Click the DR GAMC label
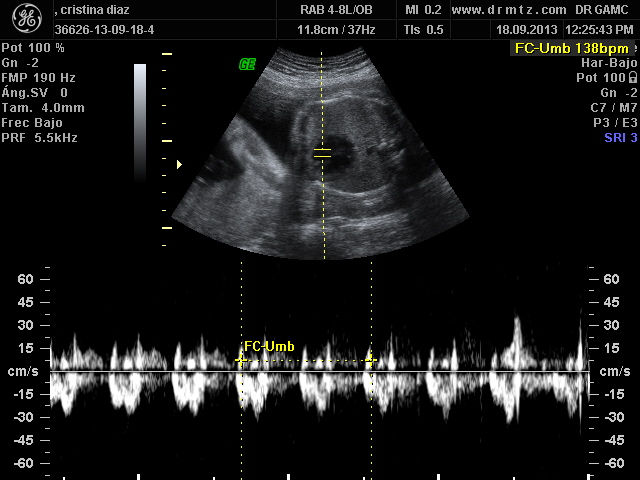Image resolution: width=640 pixels, height=480 pixels. pyautogui.click(x=602, y=10)
